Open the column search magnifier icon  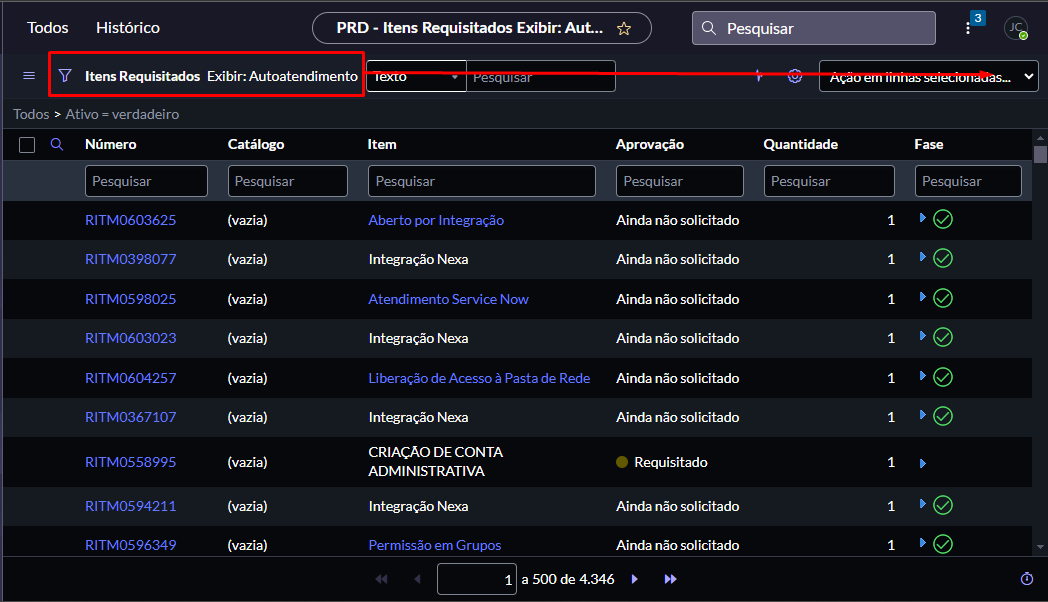(57, 144)
